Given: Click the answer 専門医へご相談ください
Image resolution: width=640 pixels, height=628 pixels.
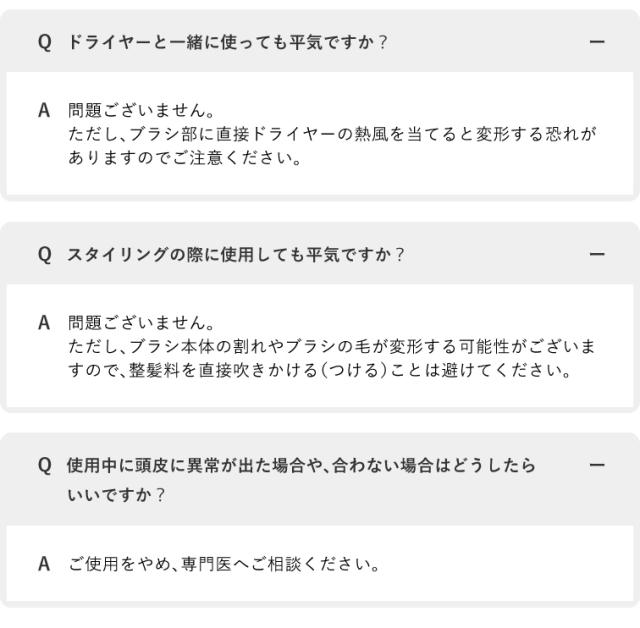Looking at the screenshot, I should (x=224, y=564).
